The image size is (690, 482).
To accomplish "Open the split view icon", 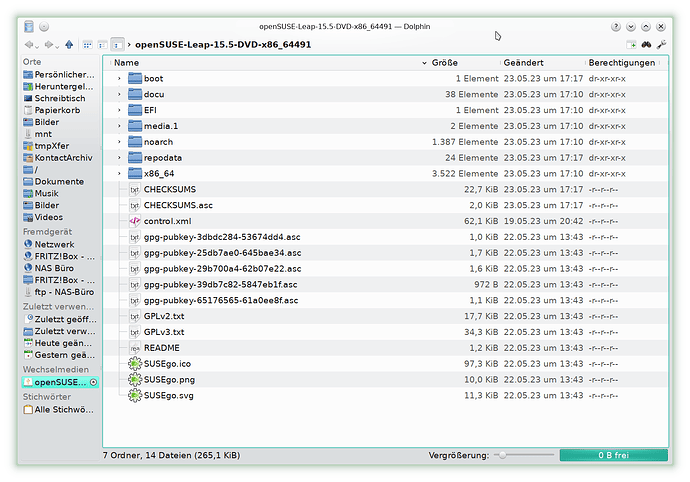I will click(631, 44).
